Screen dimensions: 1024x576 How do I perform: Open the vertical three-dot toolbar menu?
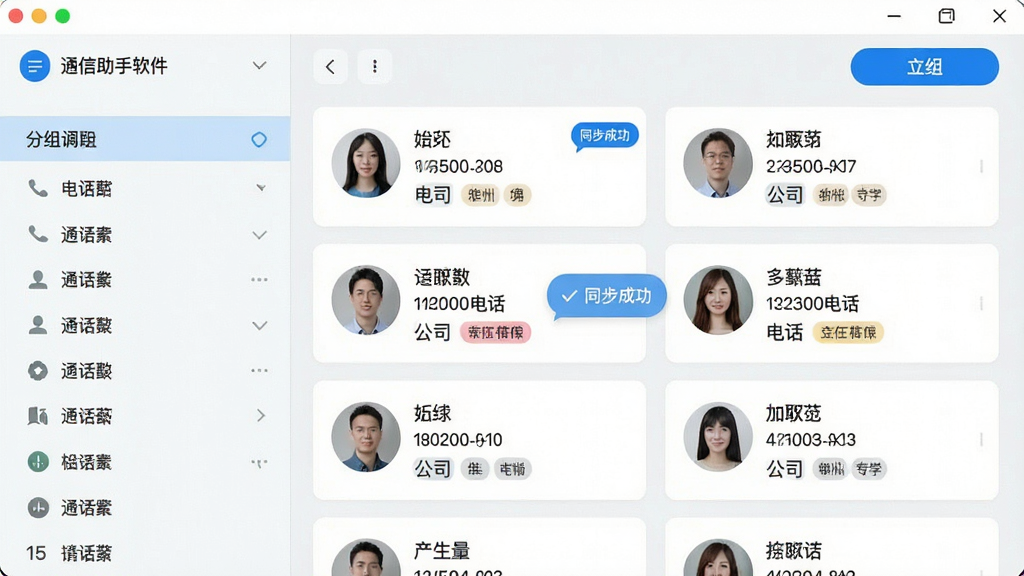point(375,67)
